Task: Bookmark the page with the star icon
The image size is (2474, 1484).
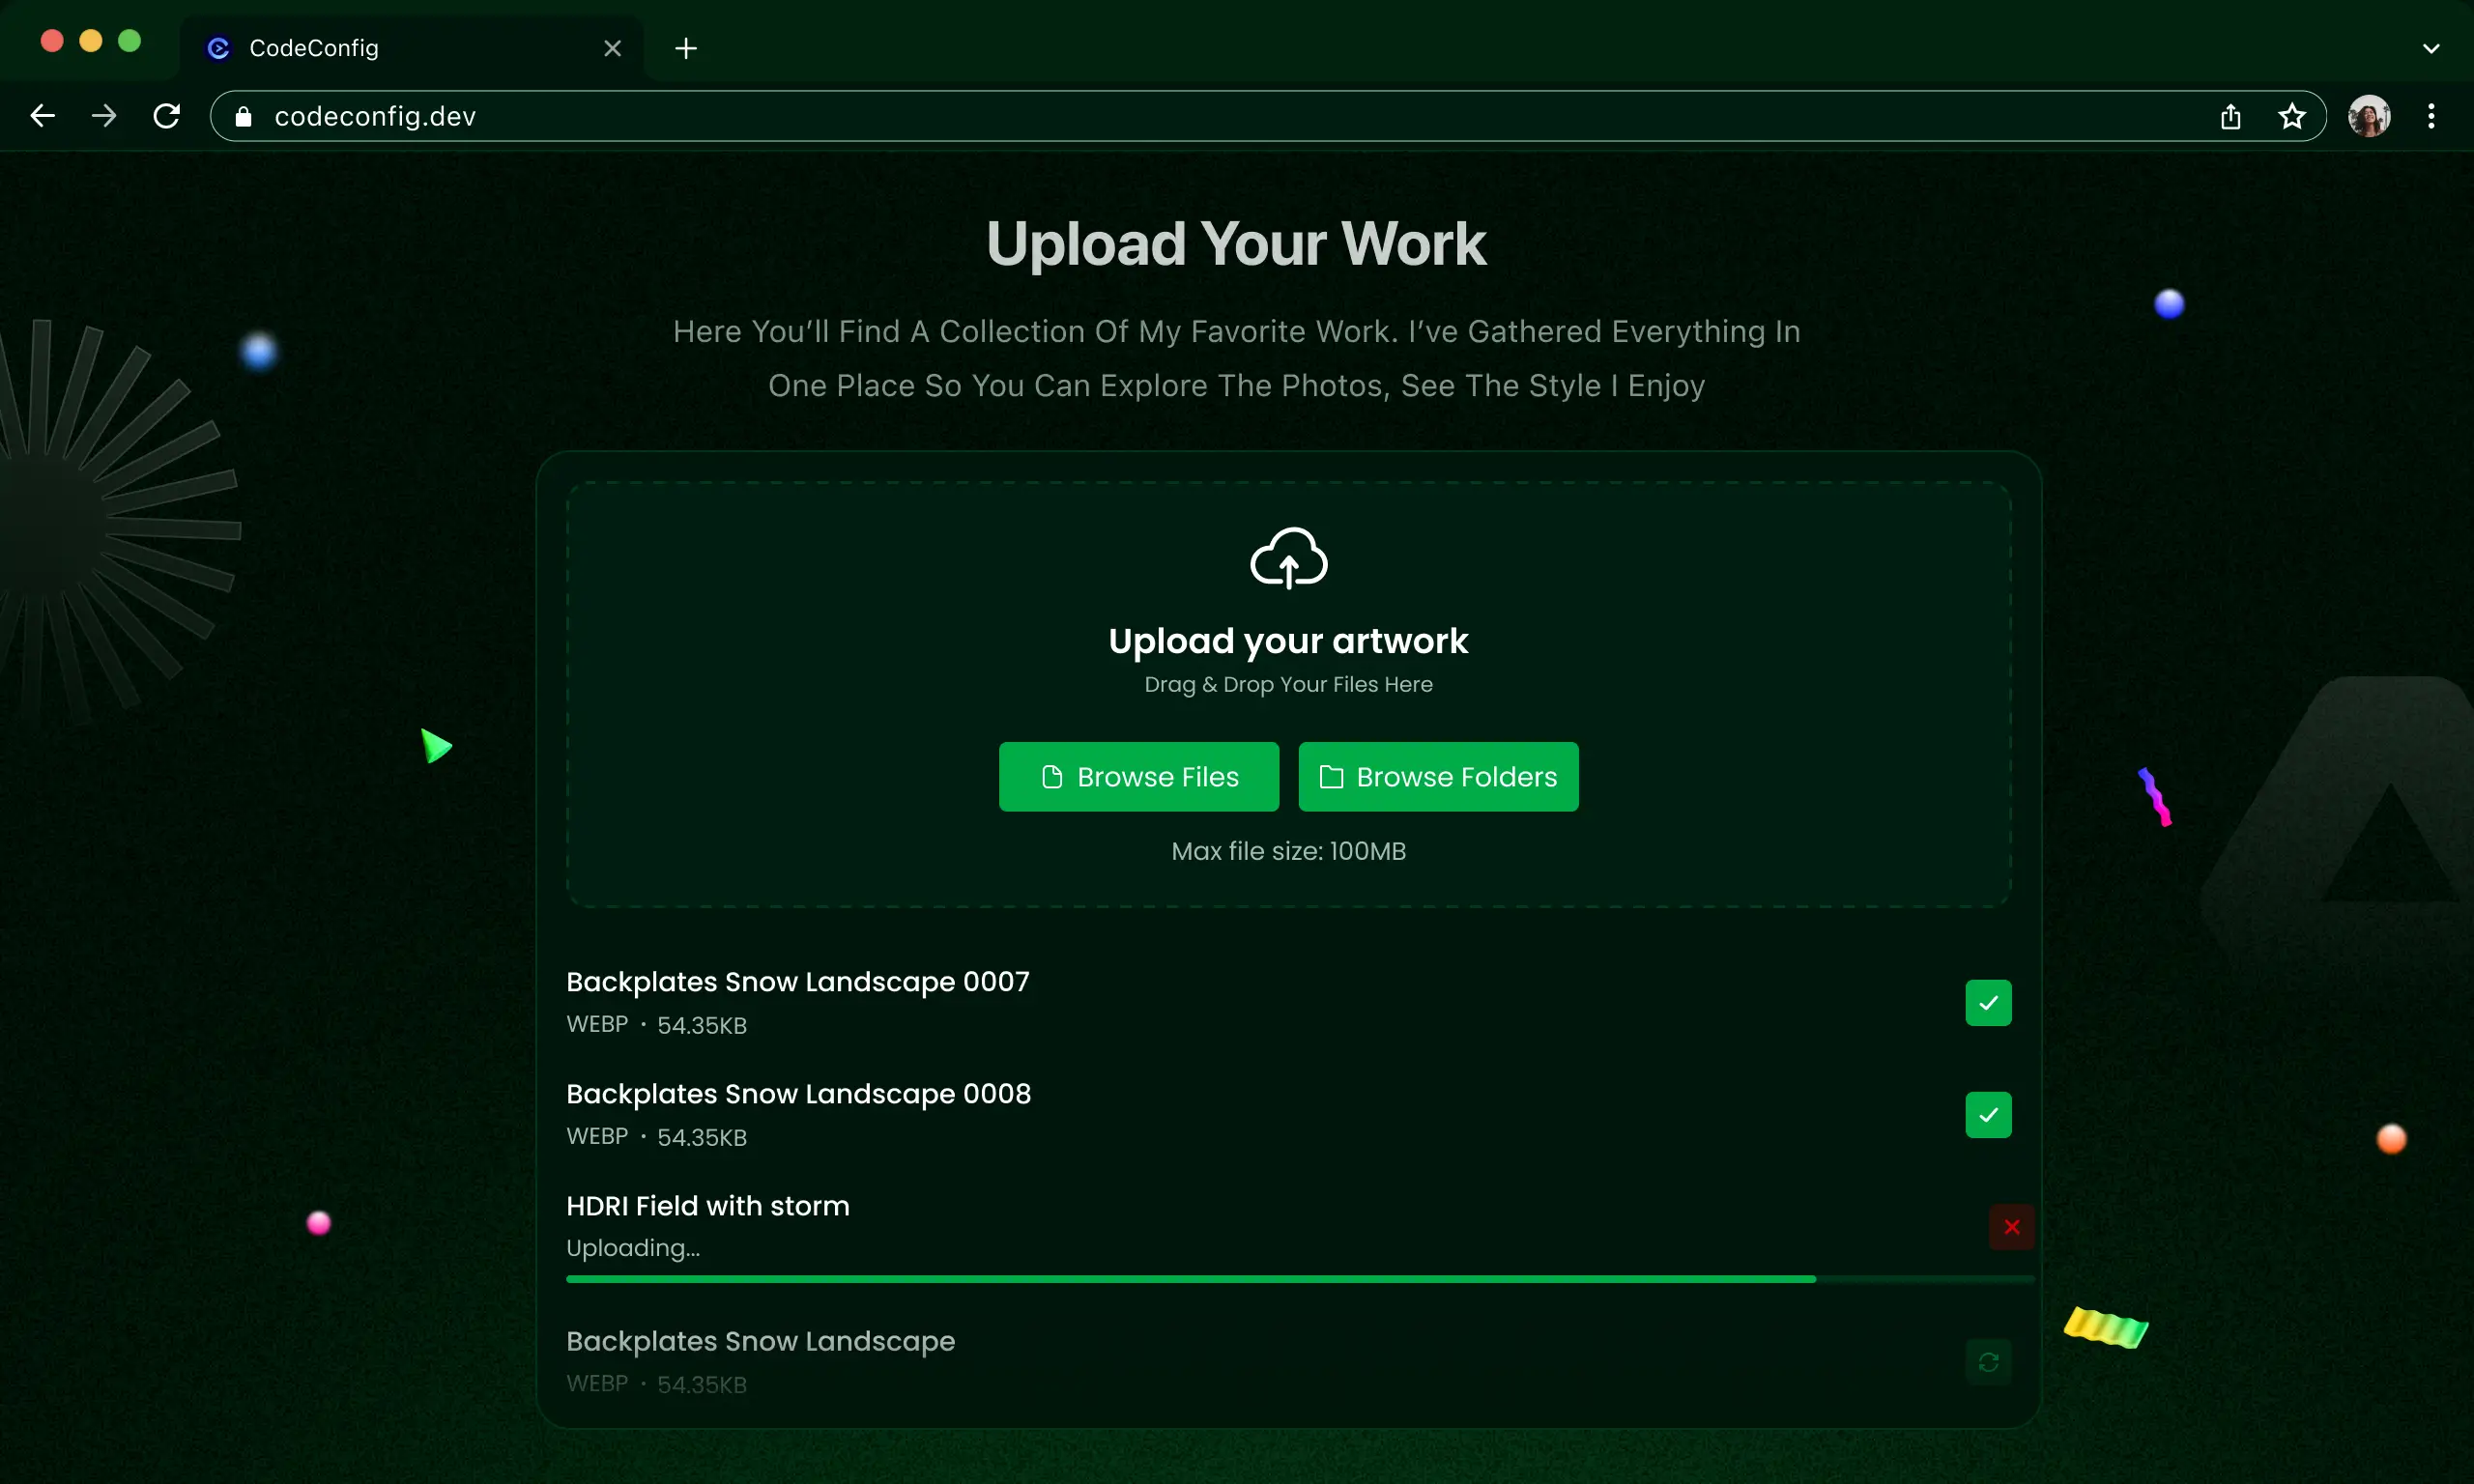Action: pos(2292,116)
